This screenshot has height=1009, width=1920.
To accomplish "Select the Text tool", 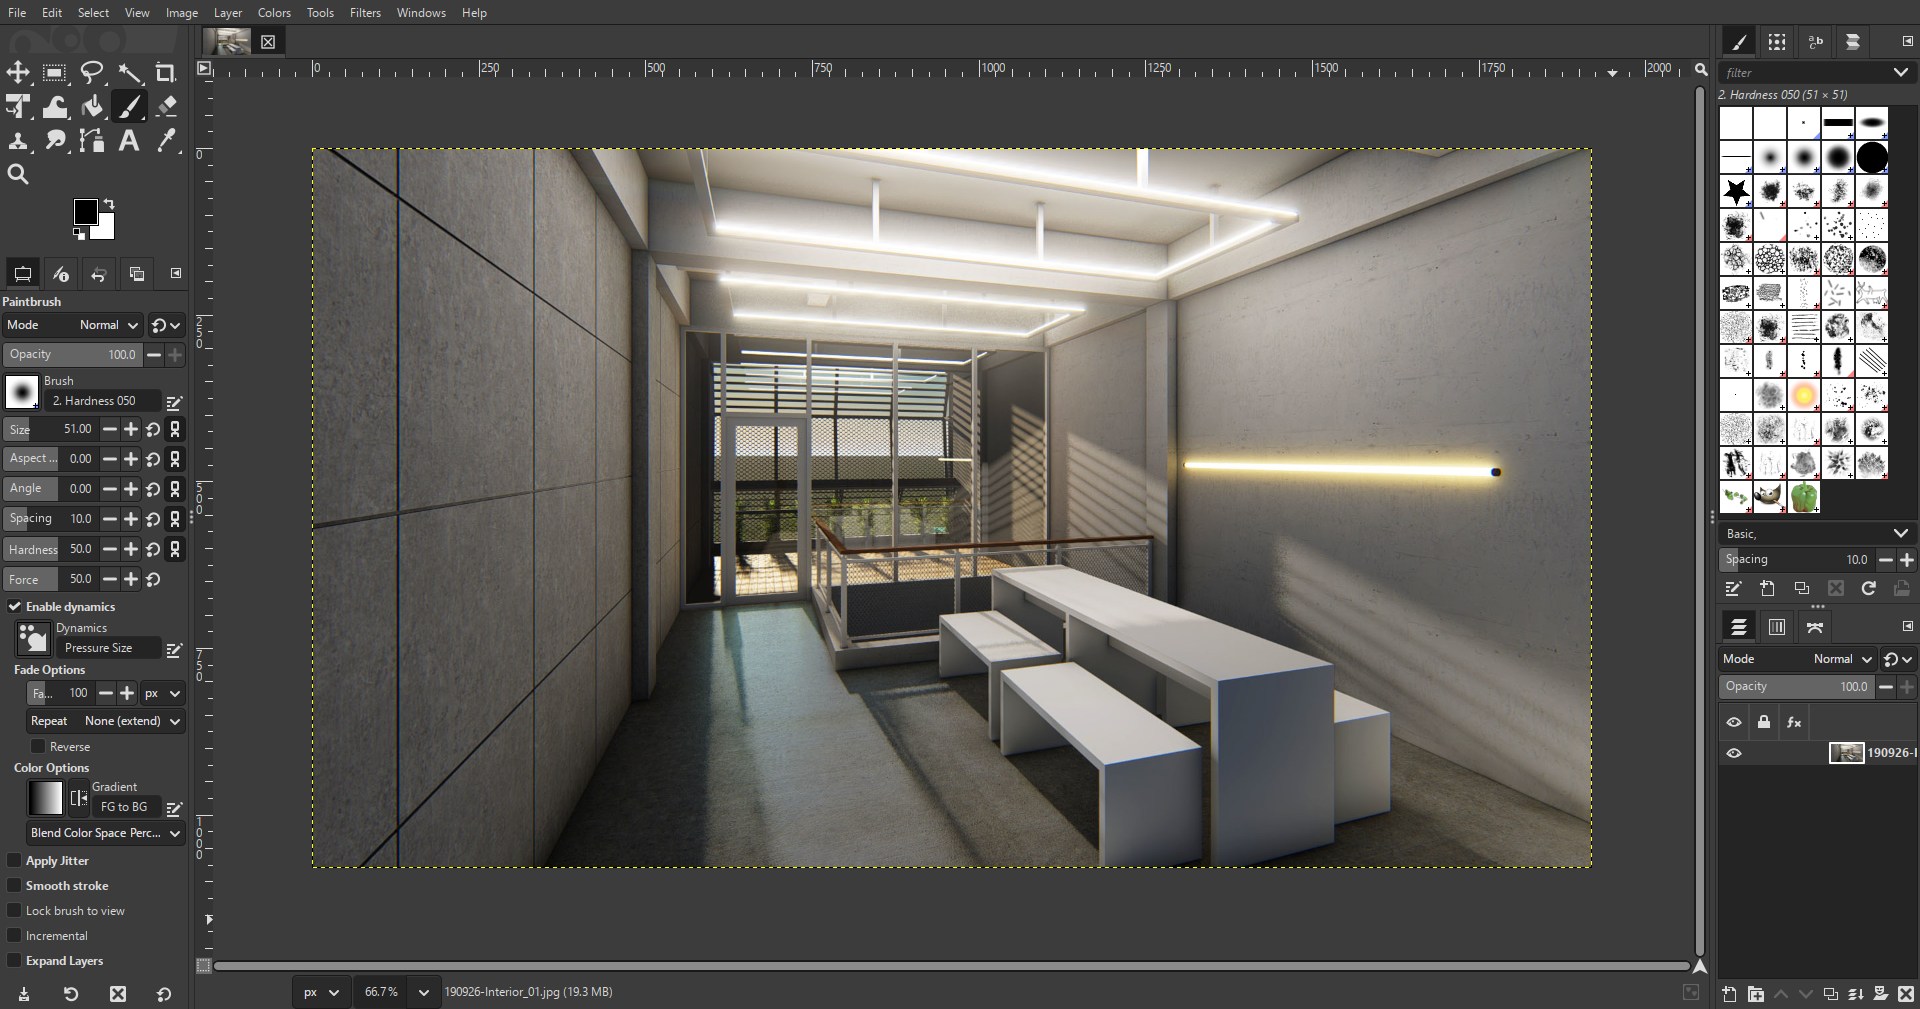I will [129, 141].
